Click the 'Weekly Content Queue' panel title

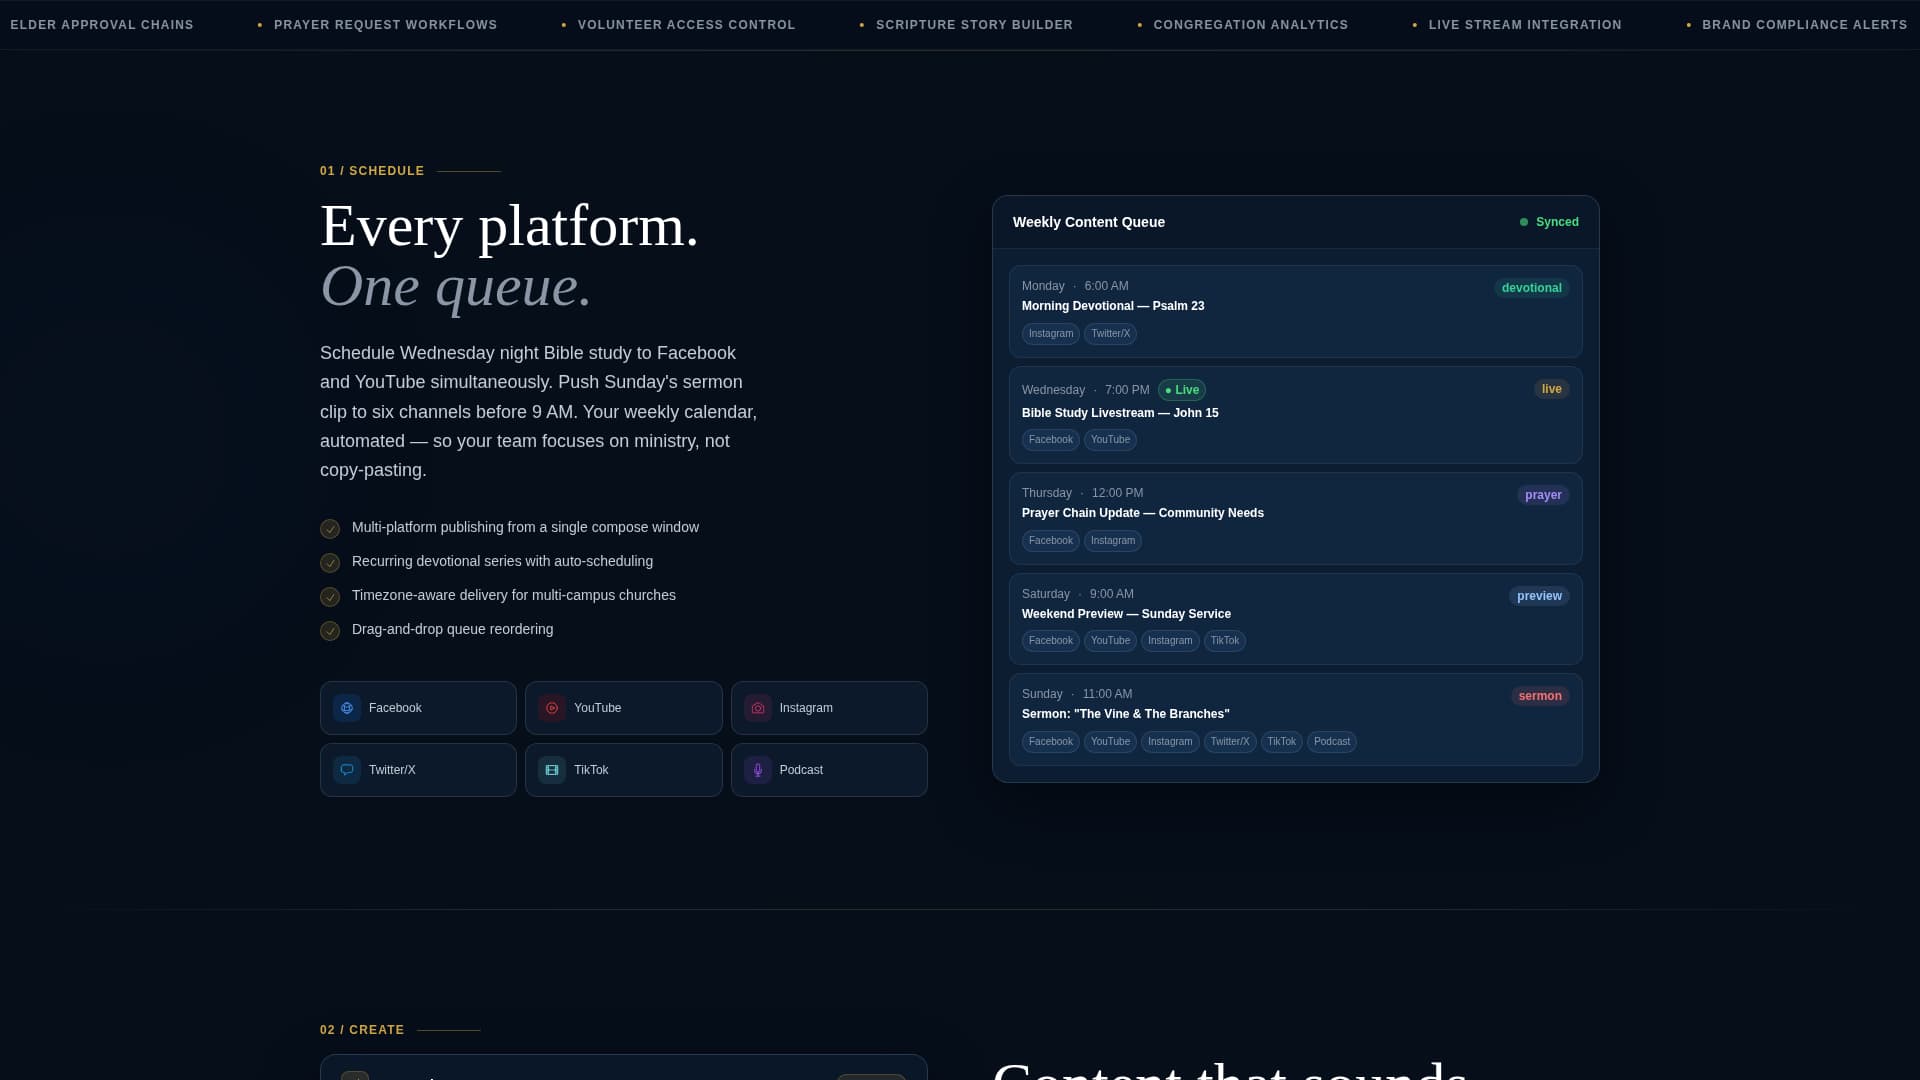coord(1089,222)
